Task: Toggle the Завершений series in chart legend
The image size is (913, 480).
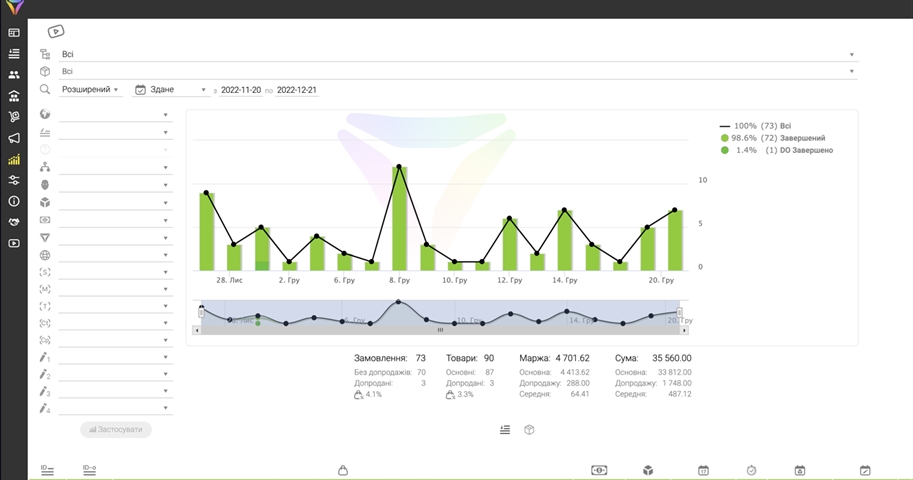Action: (778, 138)
